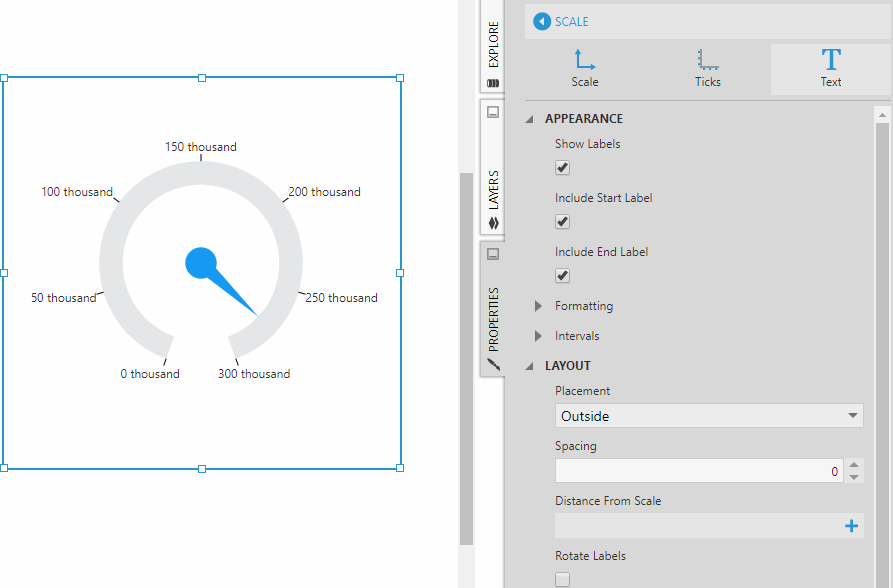Click the gauge needle center hub

(201, 263)
